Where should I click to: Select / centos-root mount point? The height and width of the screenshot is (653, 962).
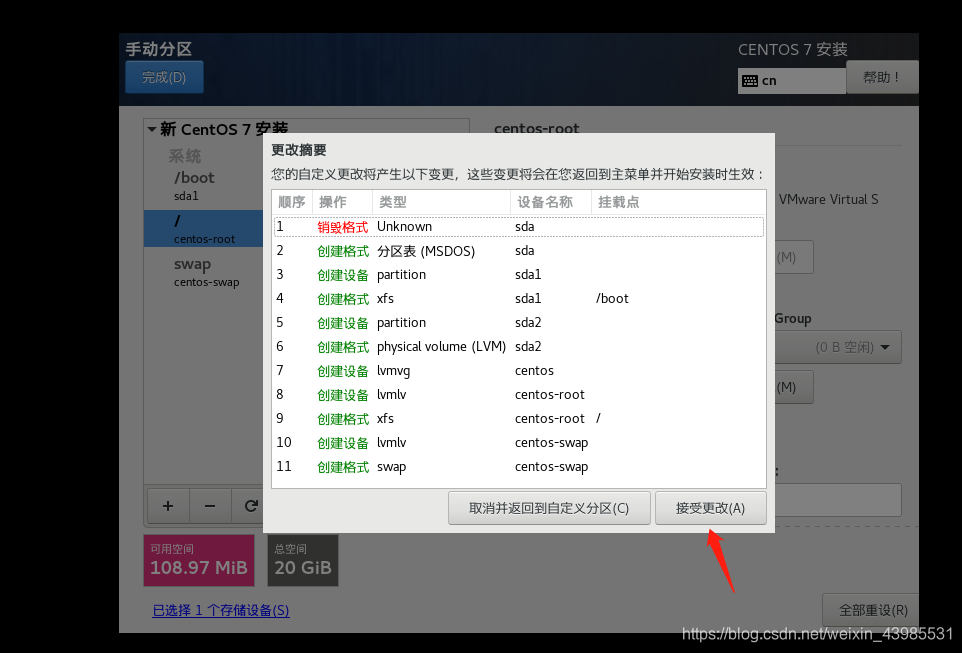(204, 228)
